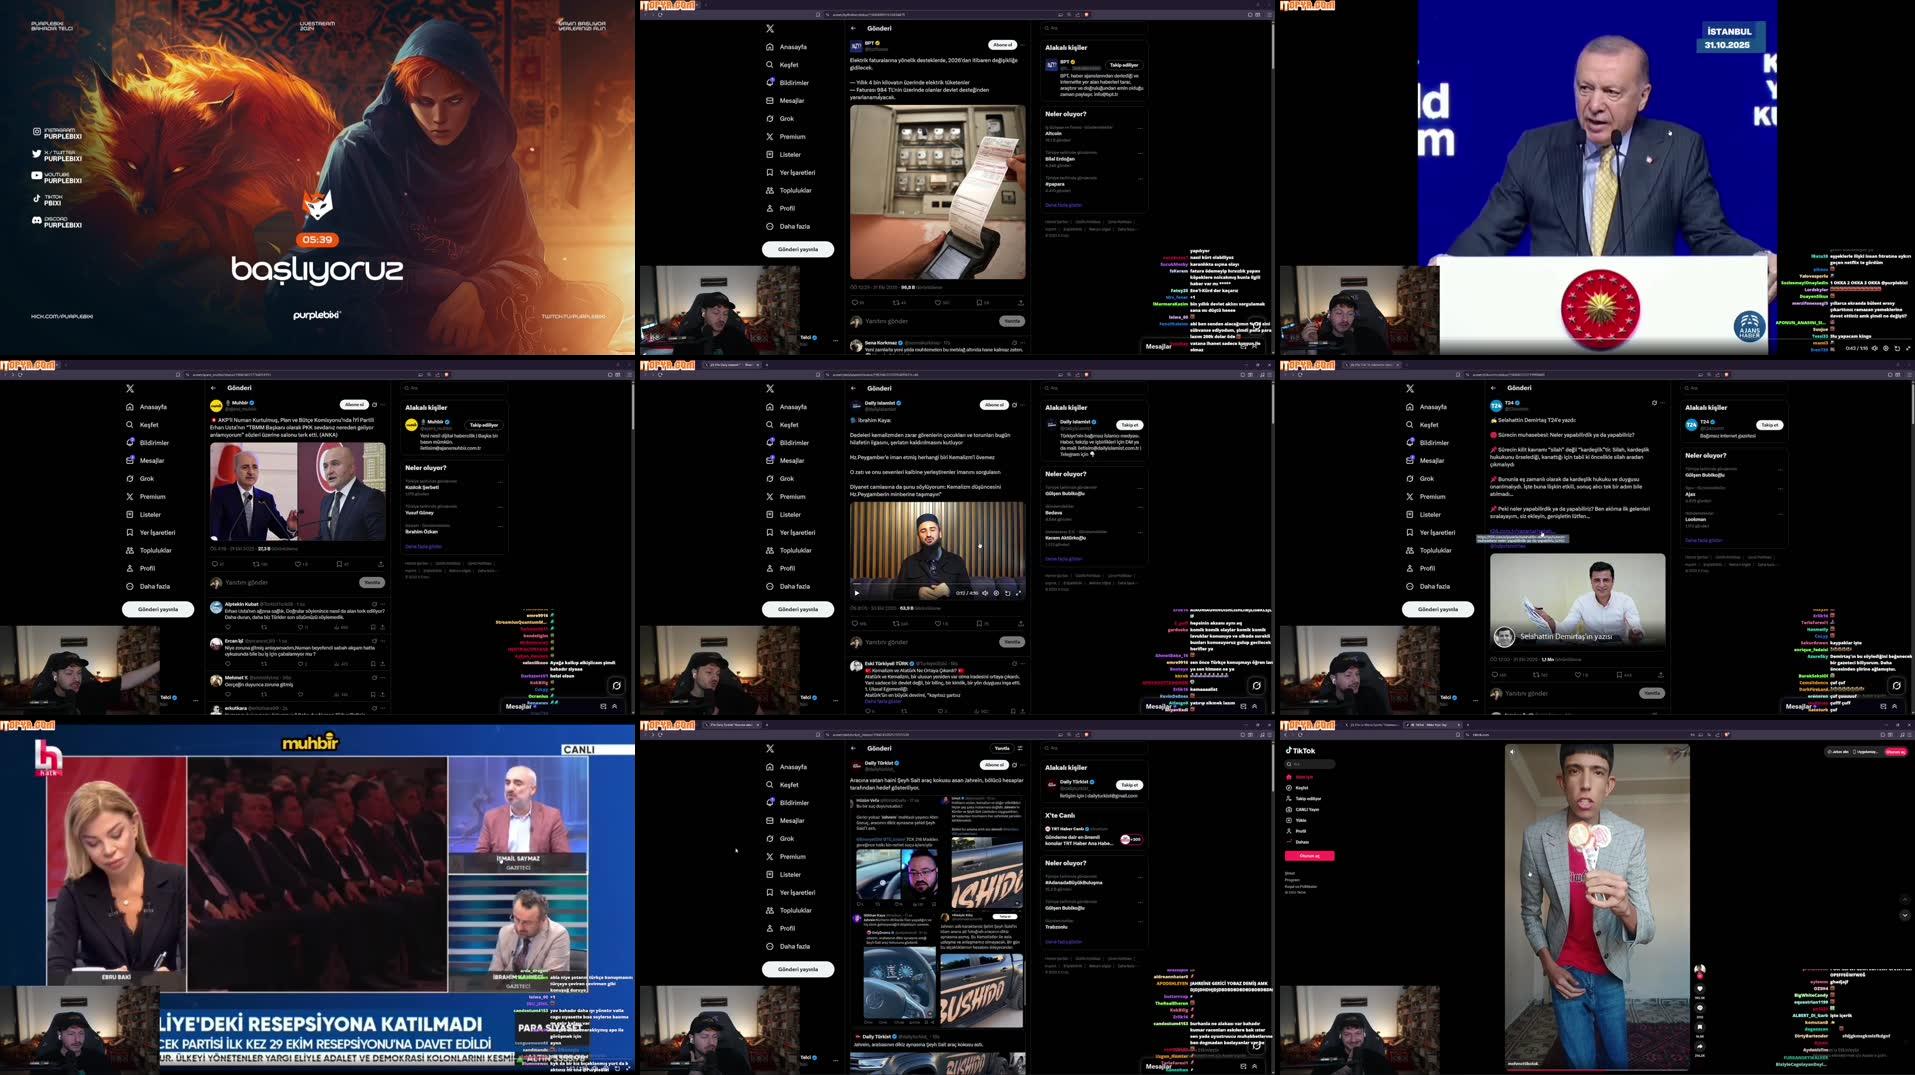Select Bildirimler in the X navigation
Image resolution: width=1915 pixels, height=1075 pixels.
coord(791,82)
